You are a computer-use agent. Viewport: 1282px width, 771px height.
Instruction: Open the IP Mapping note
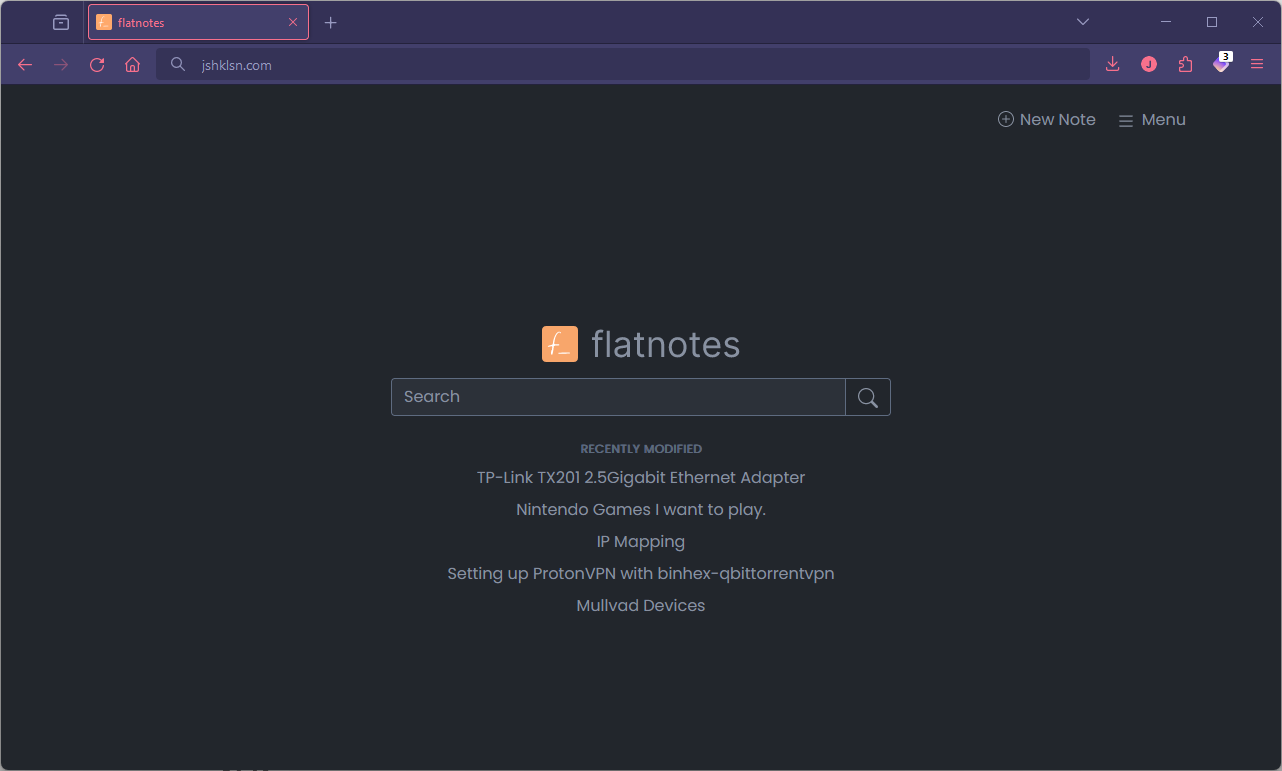(641, 542)
